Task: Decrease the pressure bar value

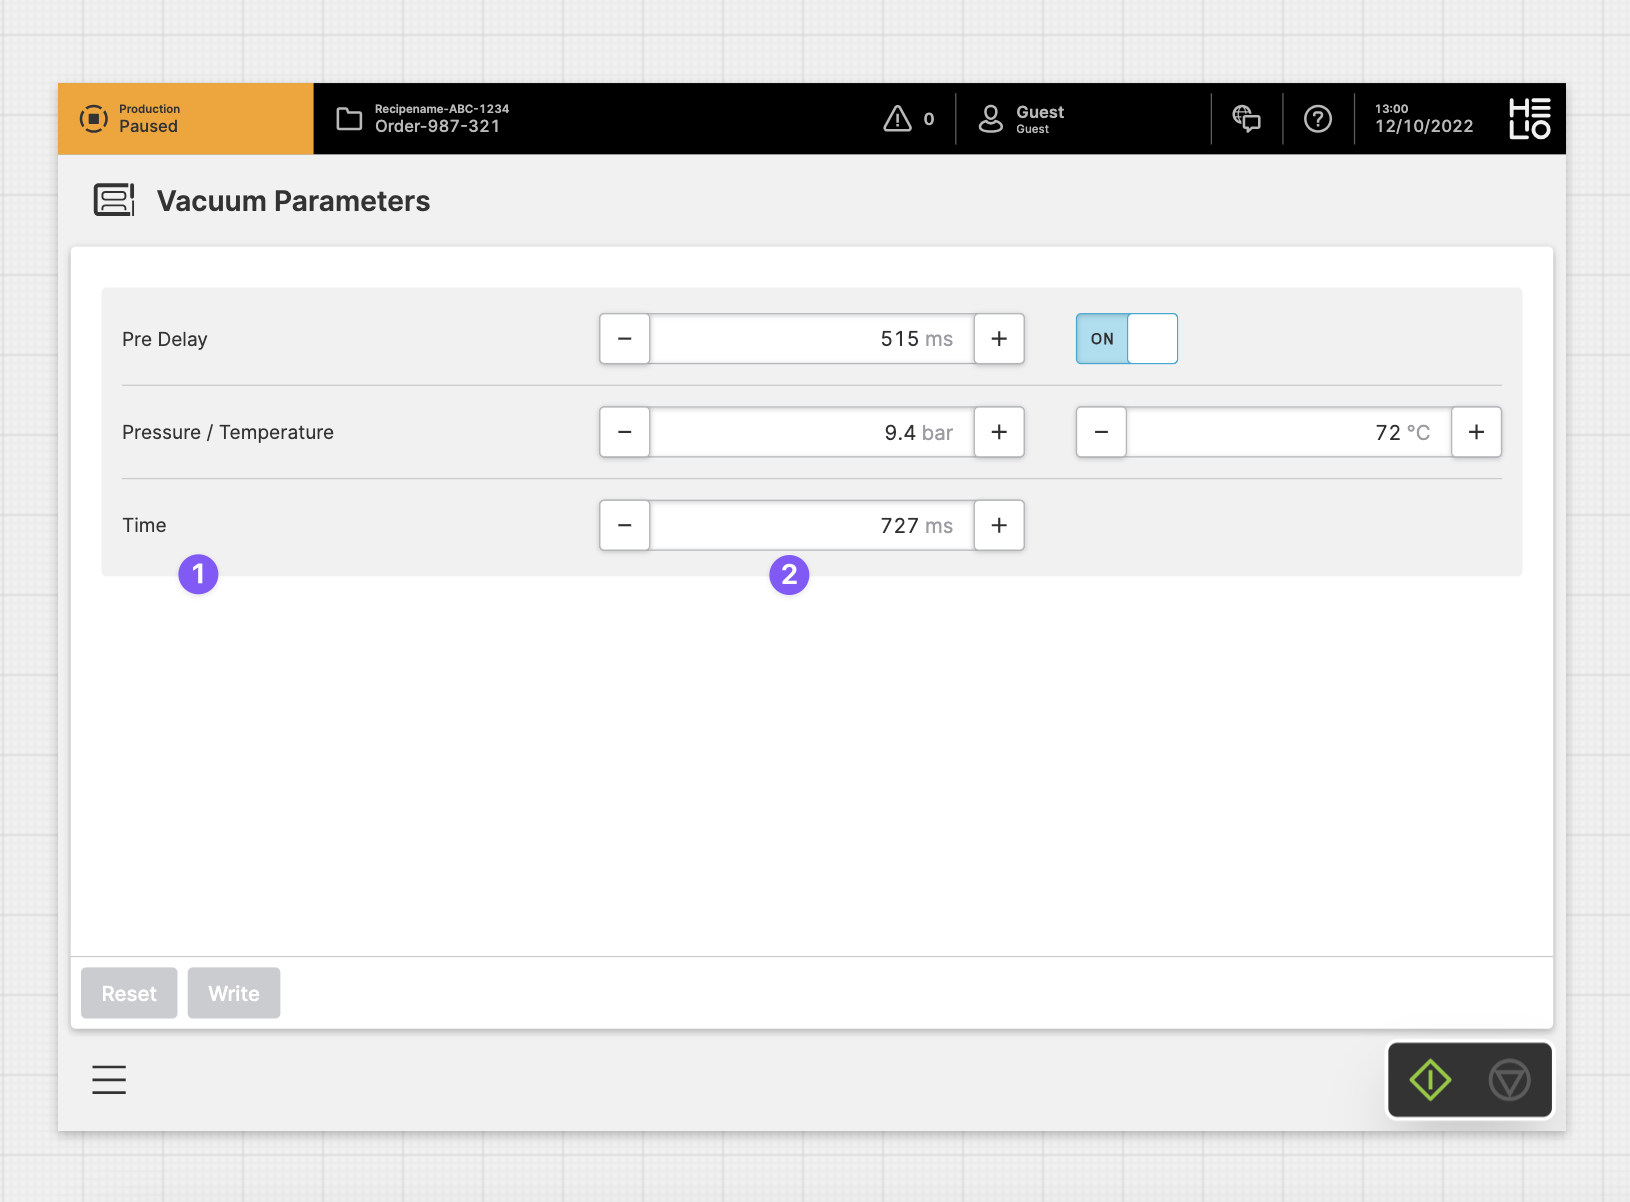Action: (625, 432)
